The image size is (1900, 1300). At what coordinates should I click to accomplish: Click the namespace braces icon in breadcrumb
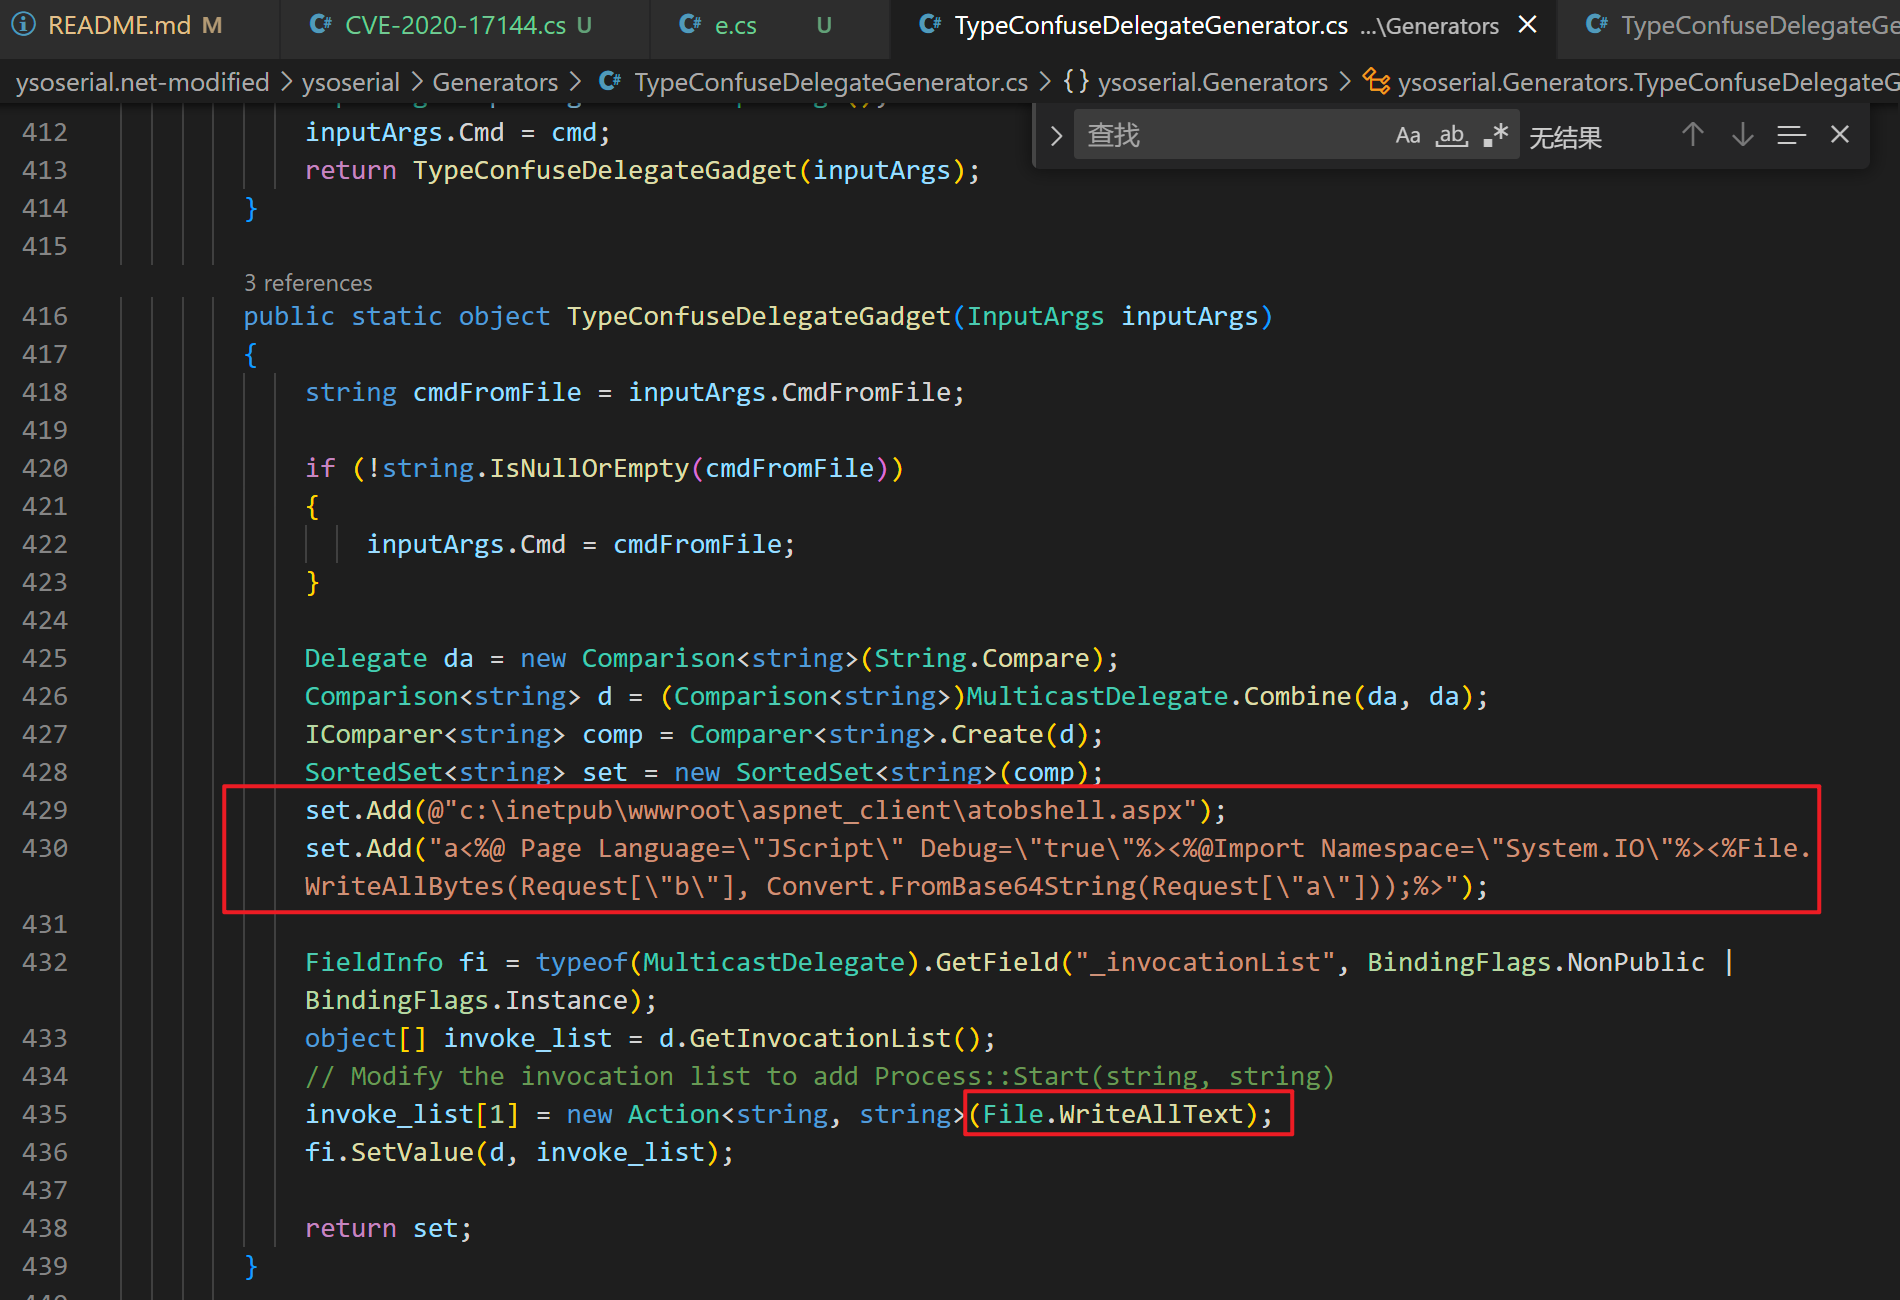tap(1076, 81)
